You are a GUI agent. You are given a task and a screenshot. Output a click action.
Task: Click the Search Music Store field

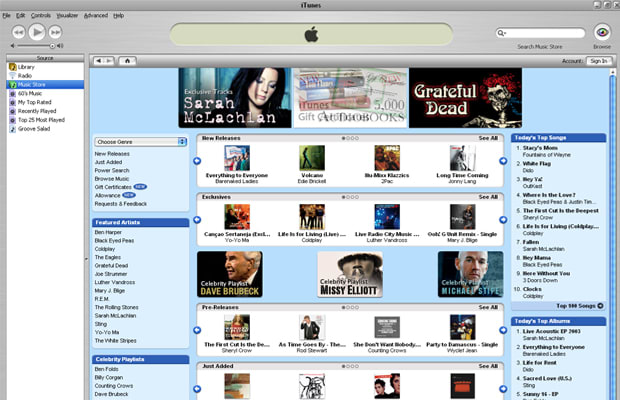(540, 33)
